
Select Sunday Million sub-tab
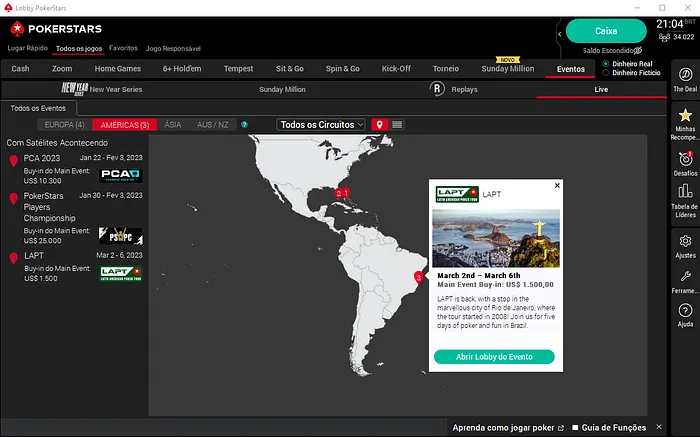(282, 89)
